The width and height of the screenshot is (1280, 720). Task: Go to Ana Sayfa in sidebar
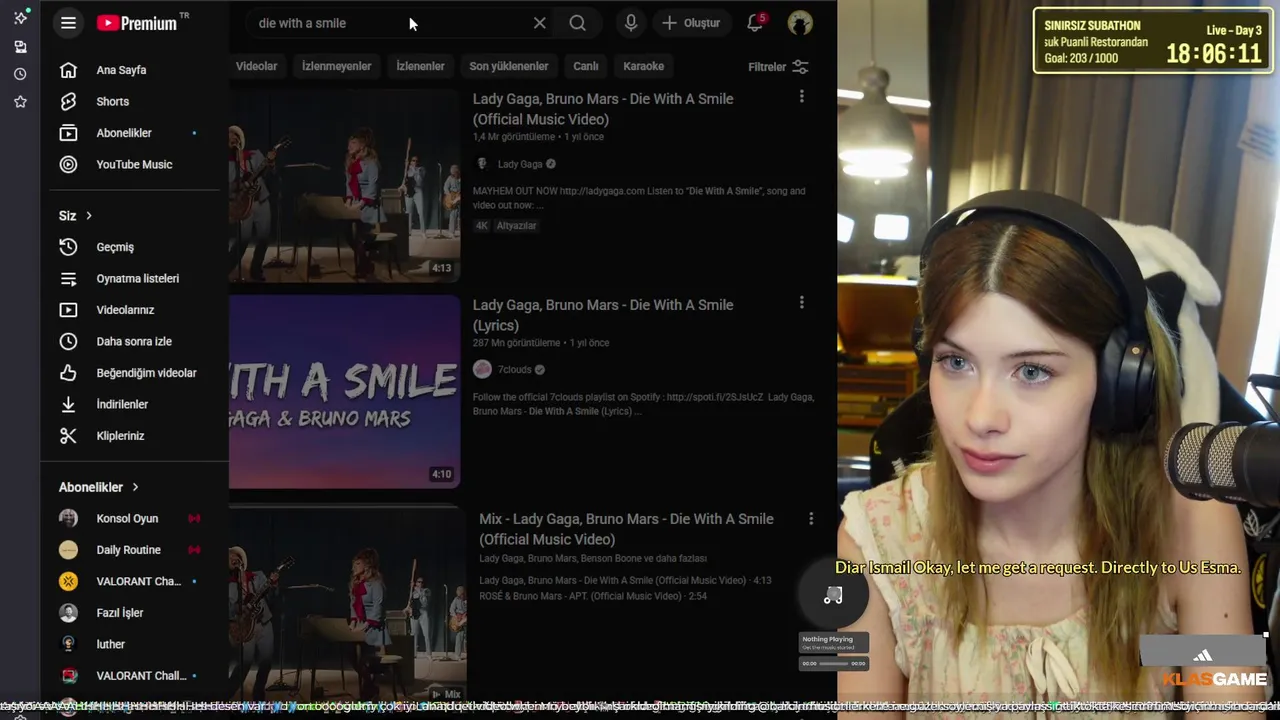(x=134, y=70)
